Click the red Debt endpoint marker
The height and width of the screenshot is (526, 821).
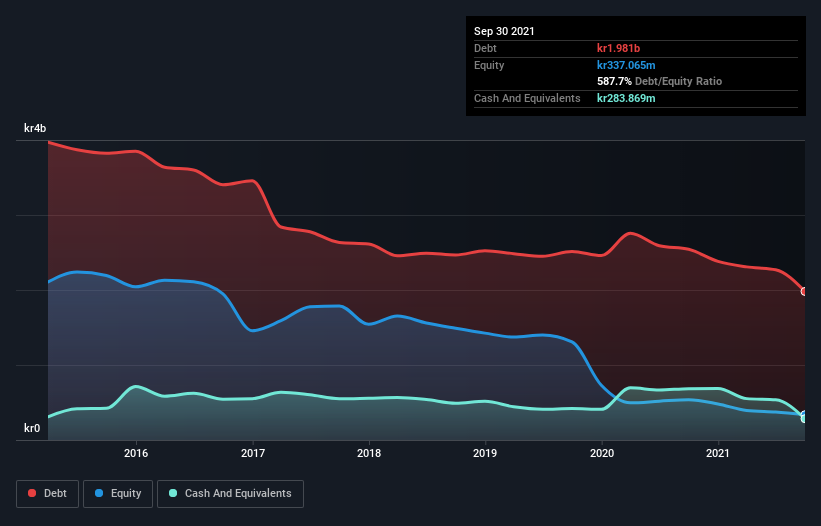804,292
